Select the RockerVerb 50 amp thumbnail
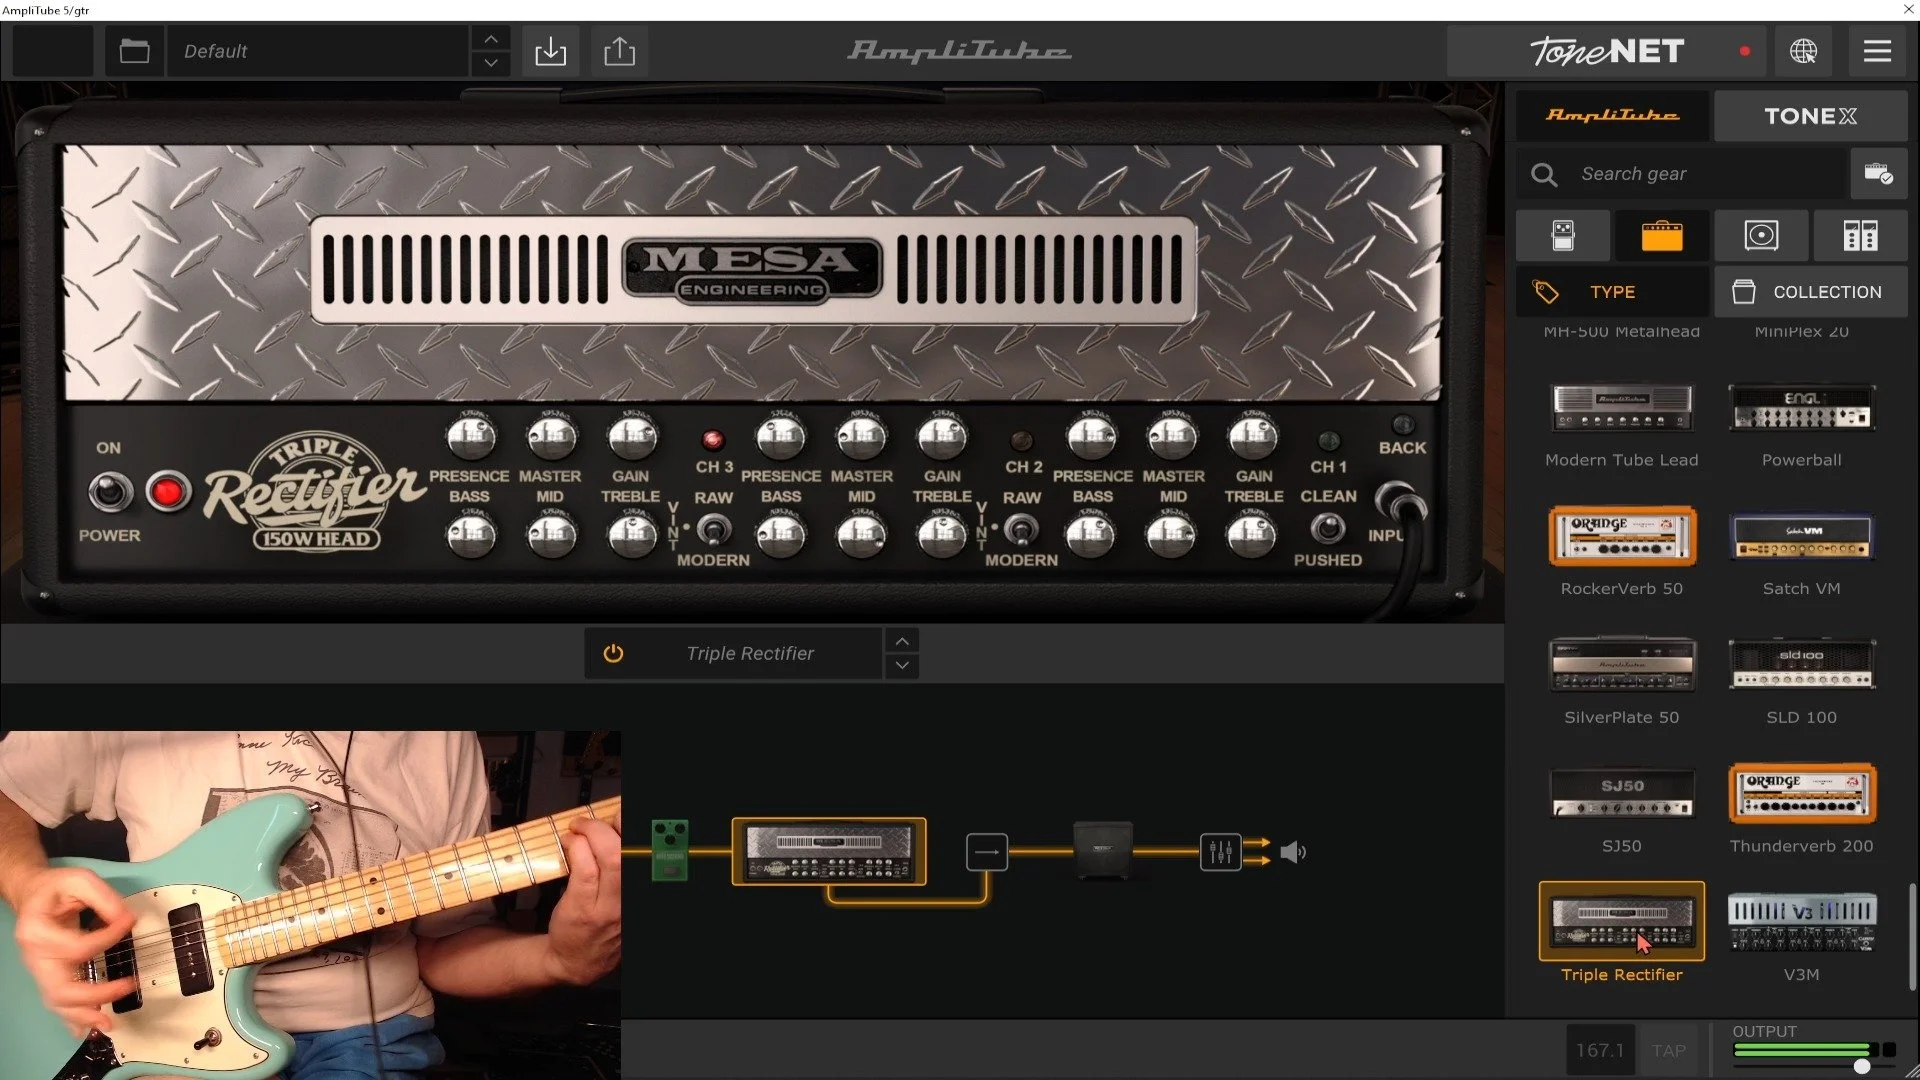1920x1080 pixels. click(x=1621, y=536)
